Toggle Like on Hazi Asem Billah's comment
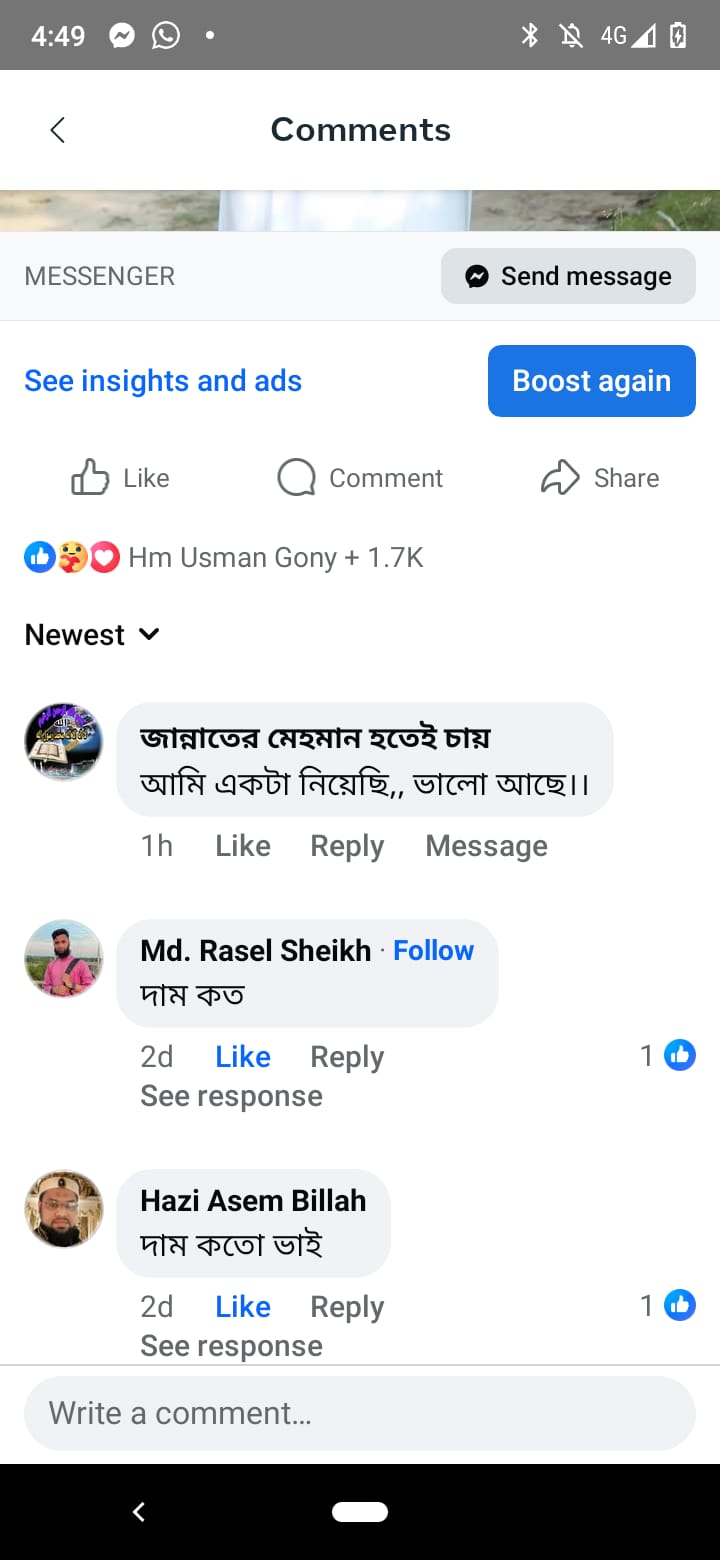 click(x=243, y=1307)
